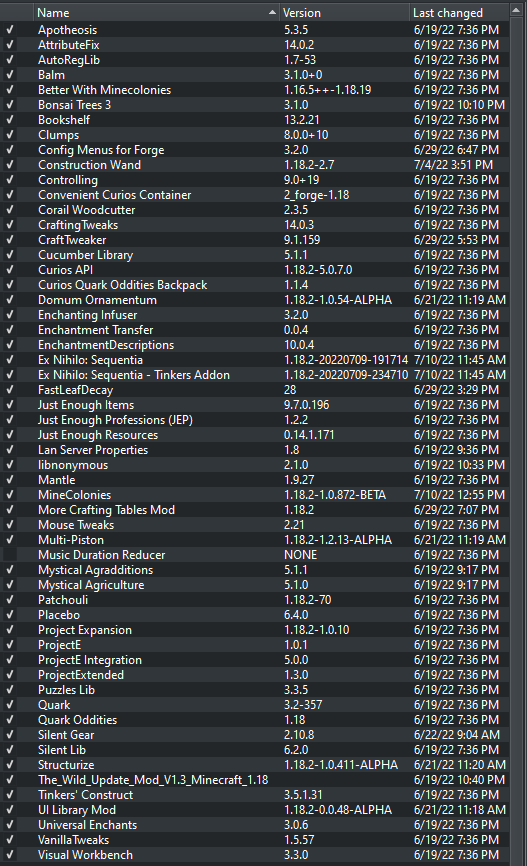Select Quark Oddities mod
The height and width of the screenshot is (866, 527).
pos(254,720)
